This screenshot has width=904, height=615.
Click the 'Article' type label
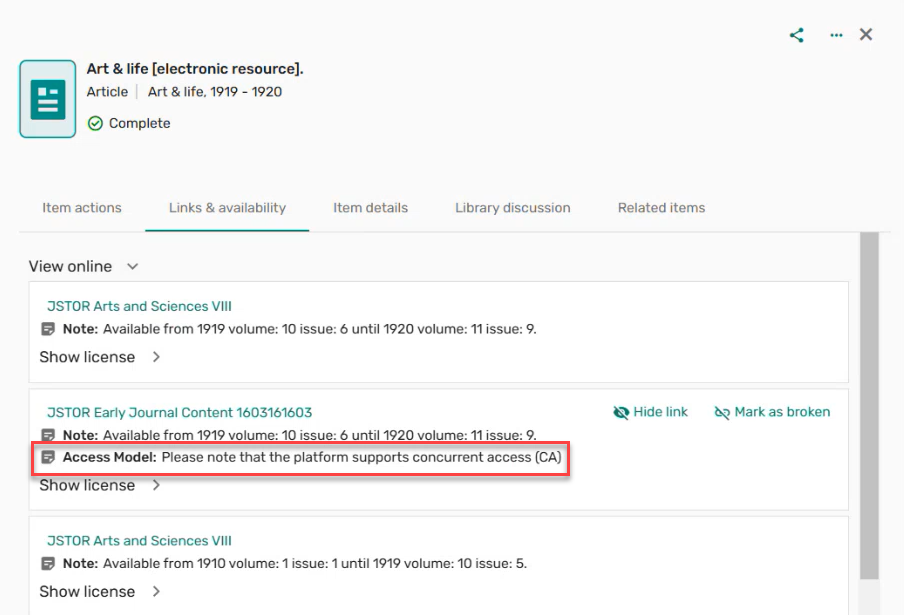(107, 92)
